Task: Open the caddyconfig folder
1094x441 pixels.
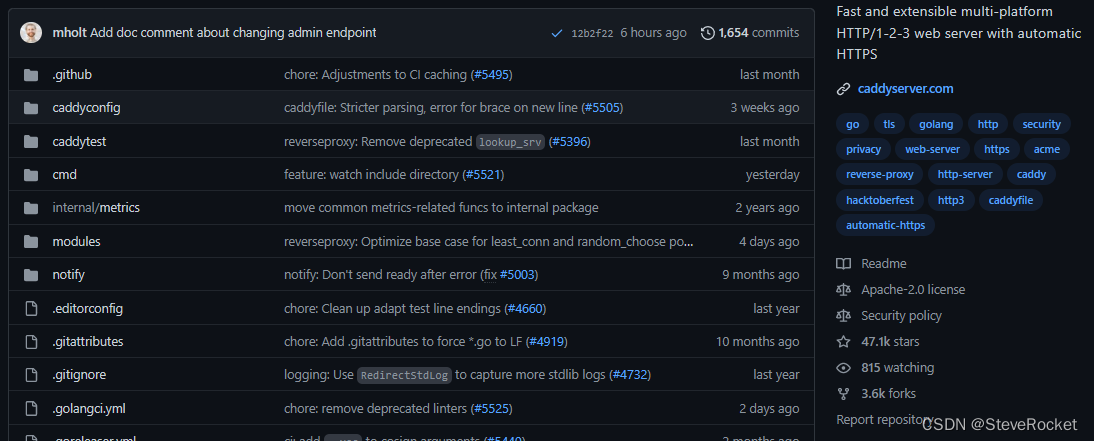Action: click(87, 108)
